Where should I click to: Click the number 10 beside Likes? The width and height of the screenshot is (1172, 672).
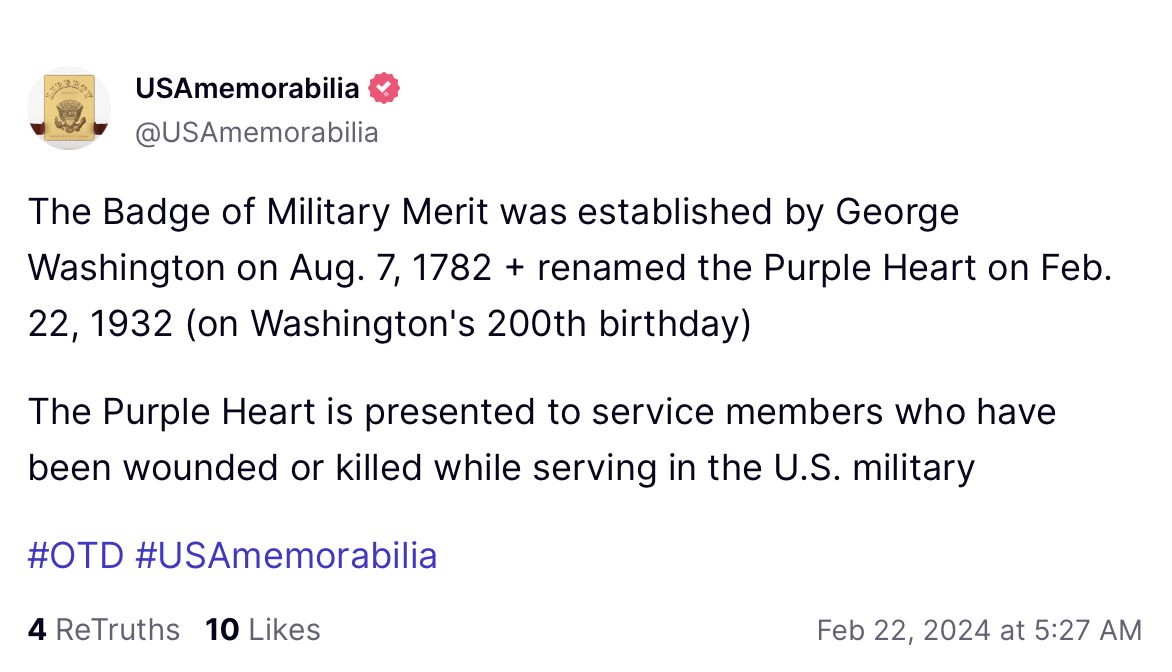click(x=222, y=630)
